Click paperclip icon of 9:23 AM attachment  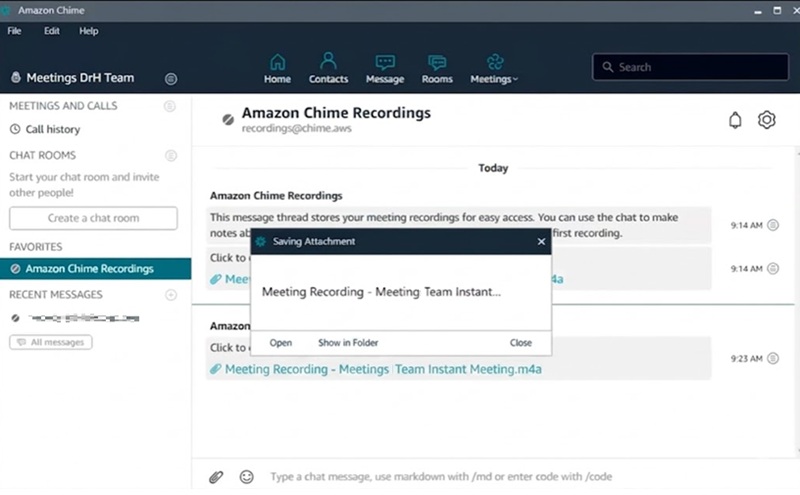click(215, 369)
